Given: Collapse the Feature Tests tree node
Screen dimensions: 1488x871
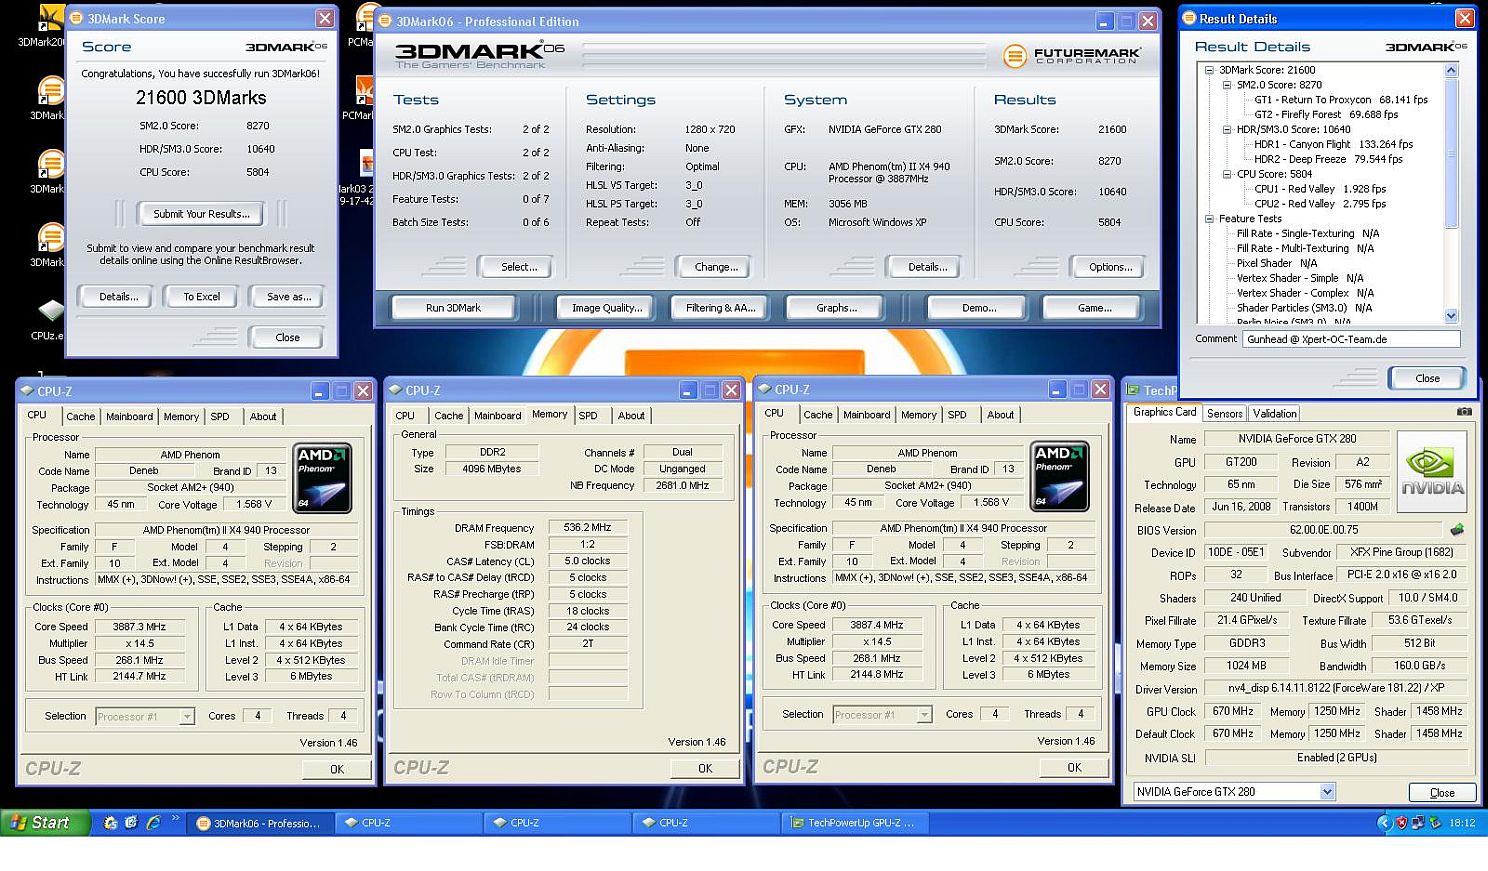Looking at the screenshot, I should pyautogui.click(x=1209, y=218).
